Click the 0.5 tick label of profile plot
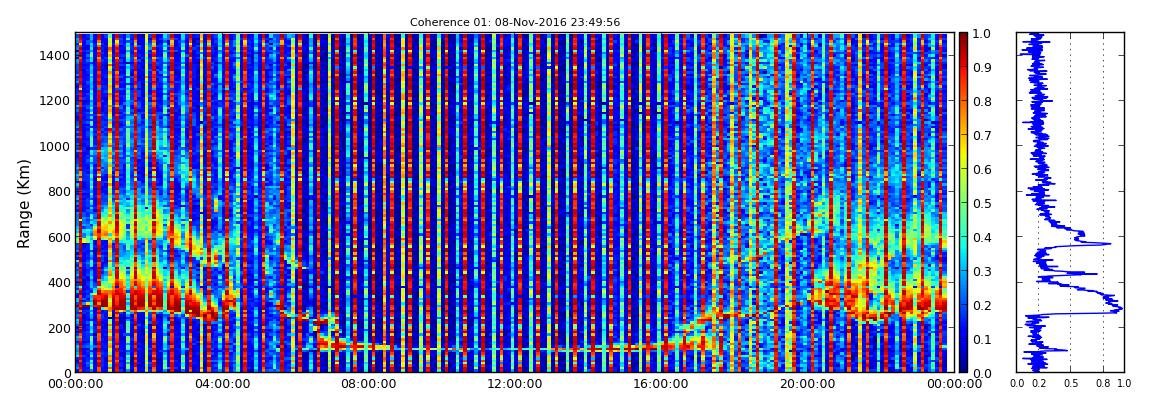Screen dimensions: 1150x407 coord(1071,384)
